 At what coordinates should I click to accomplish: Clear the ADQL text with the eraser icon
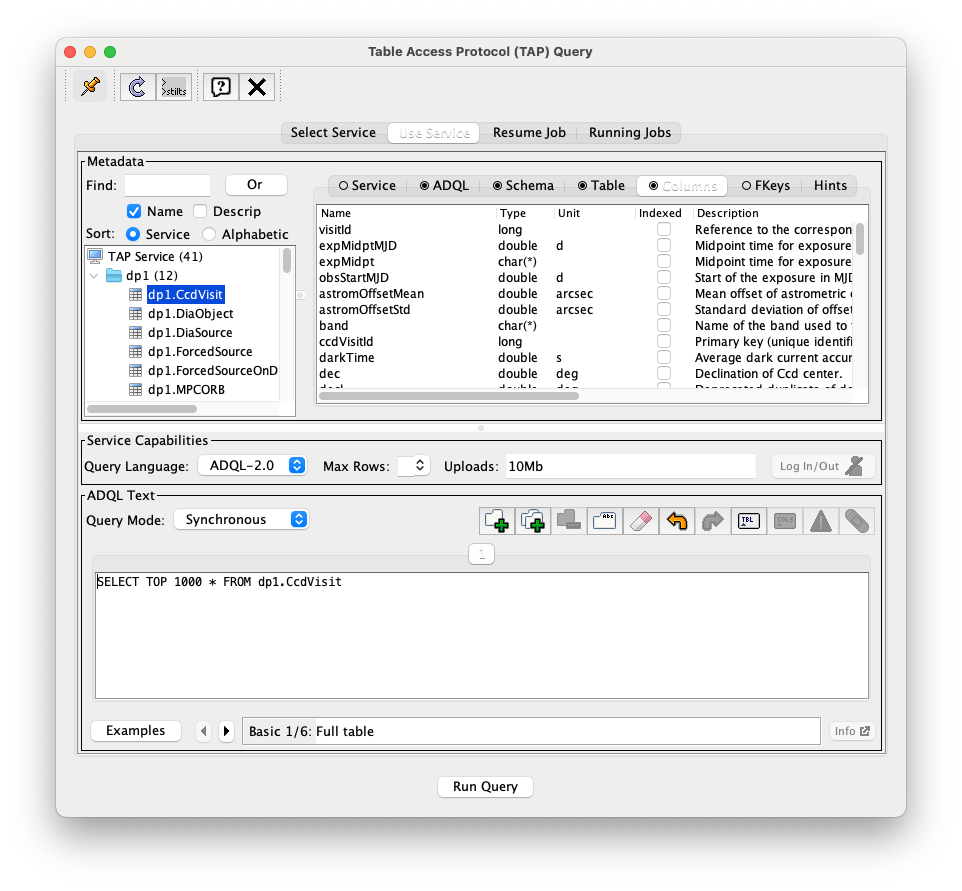[x=640, y=520]
